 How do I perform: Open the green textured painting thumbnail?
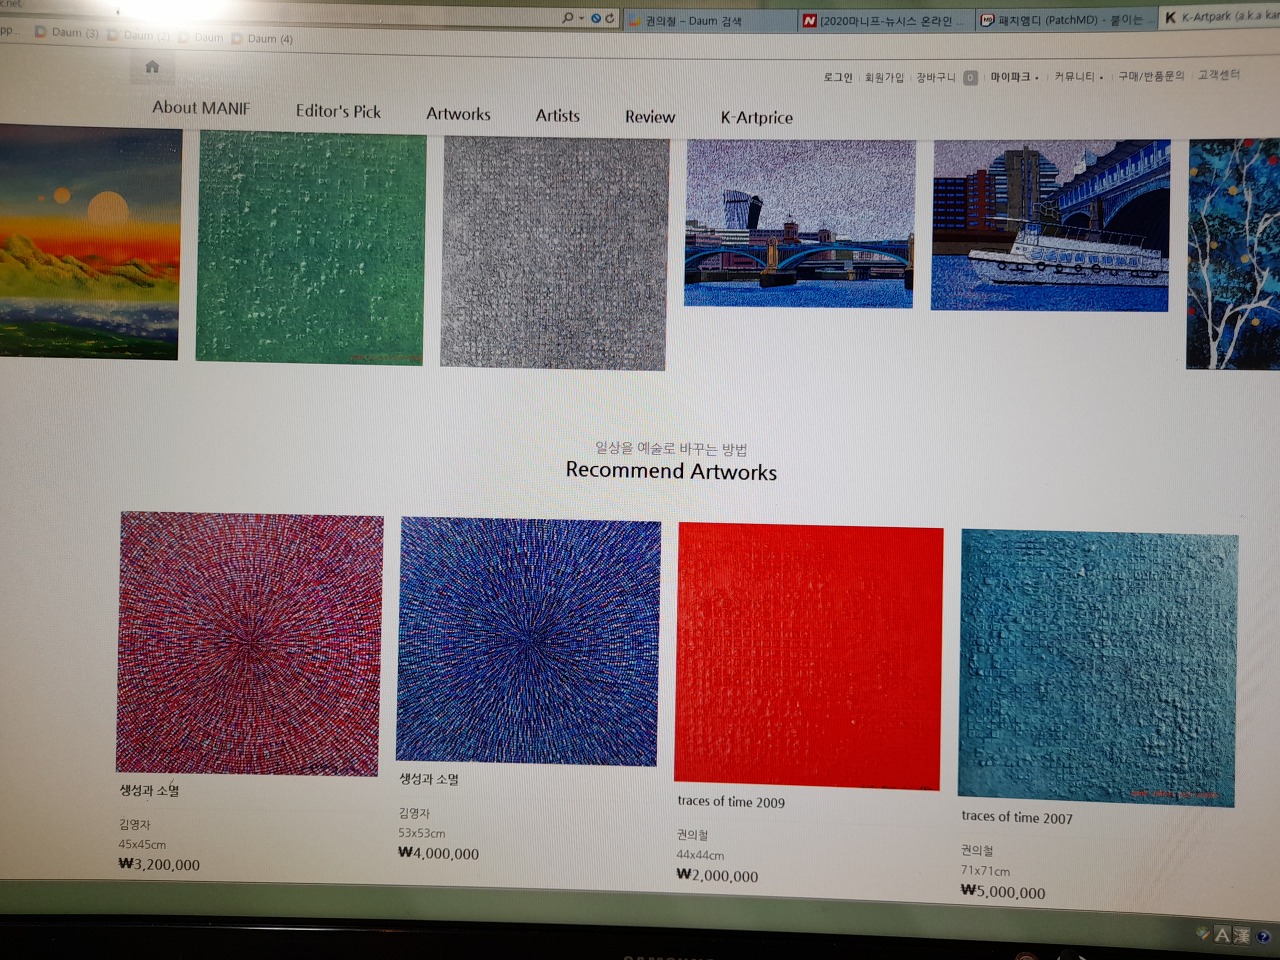click(x=311, y=247)
